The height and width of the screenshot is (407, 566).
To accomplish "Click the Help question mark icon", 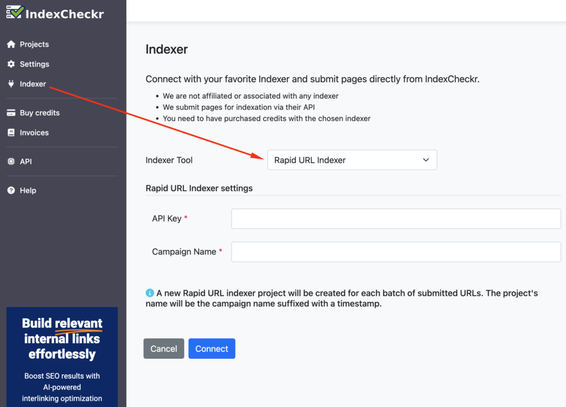I will (11, 190).
